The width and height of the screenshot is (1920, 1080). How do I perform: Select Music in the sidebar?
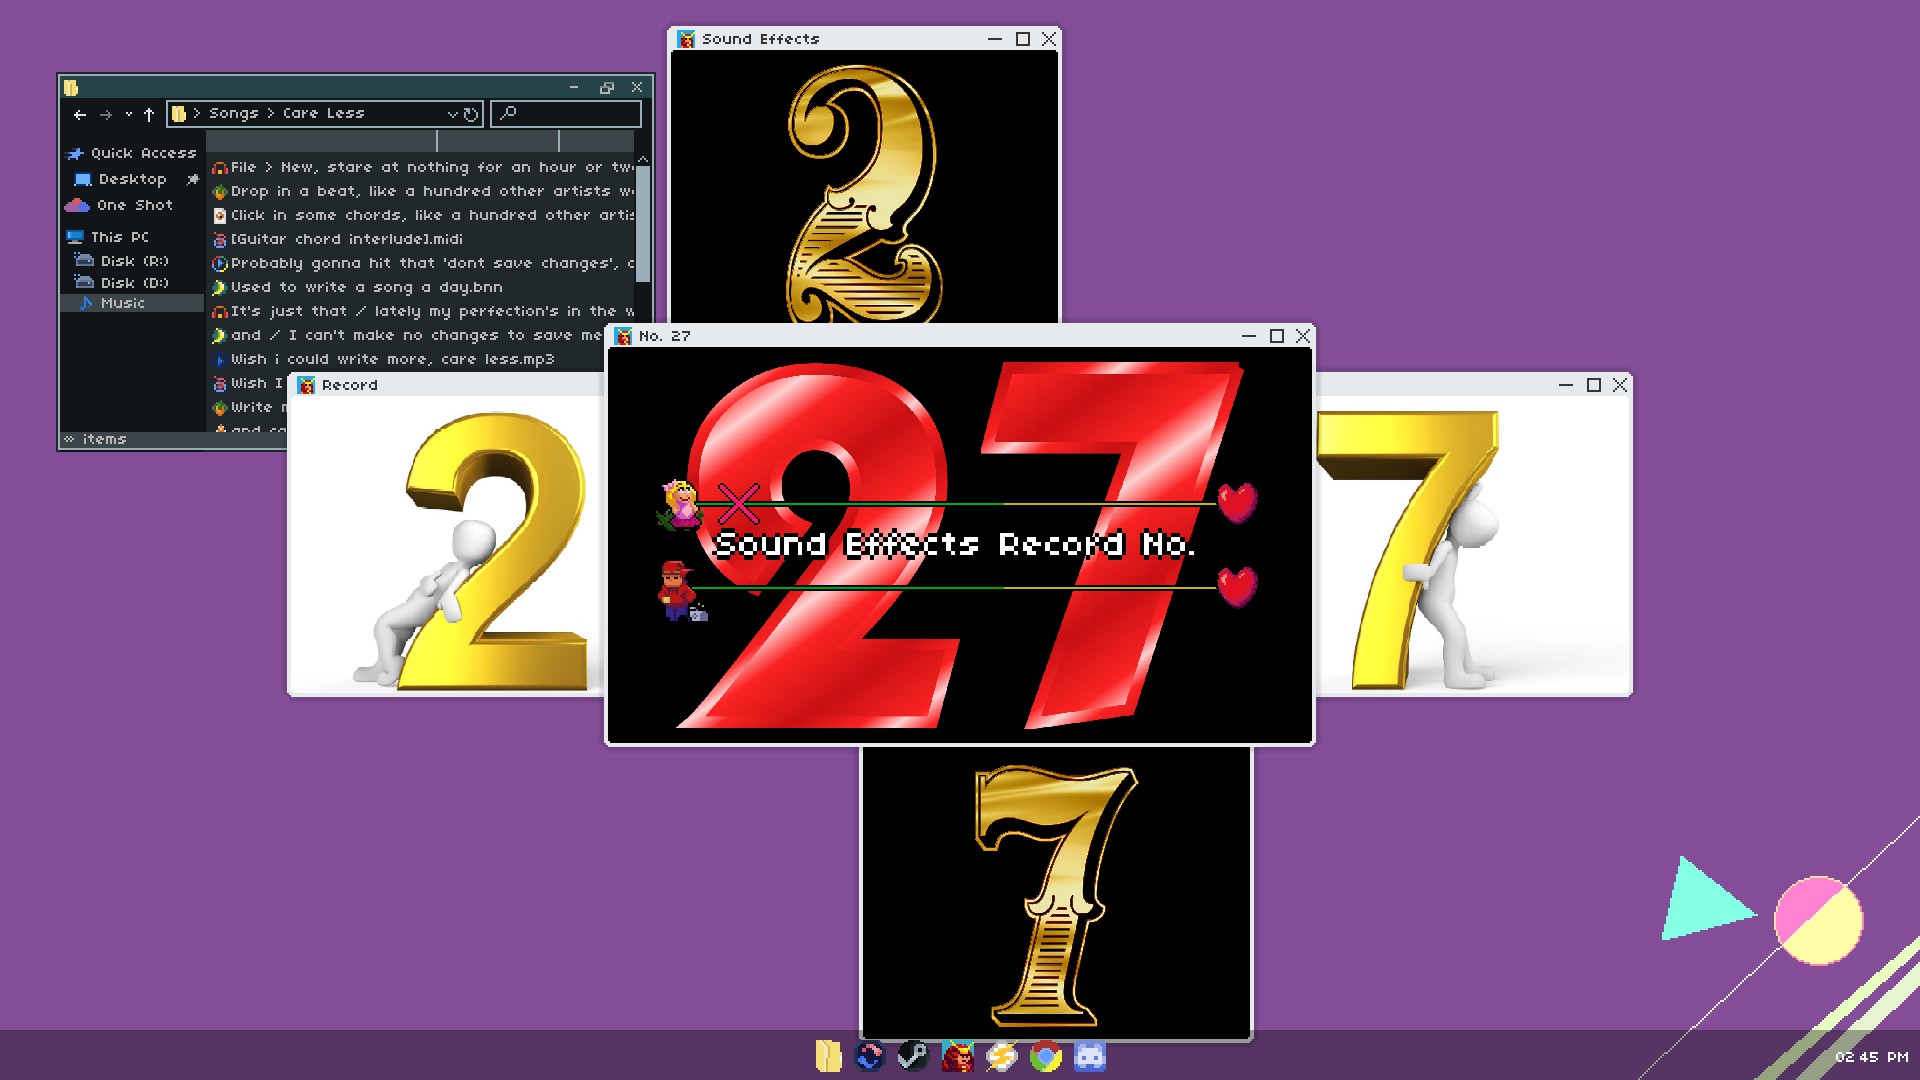132,303
